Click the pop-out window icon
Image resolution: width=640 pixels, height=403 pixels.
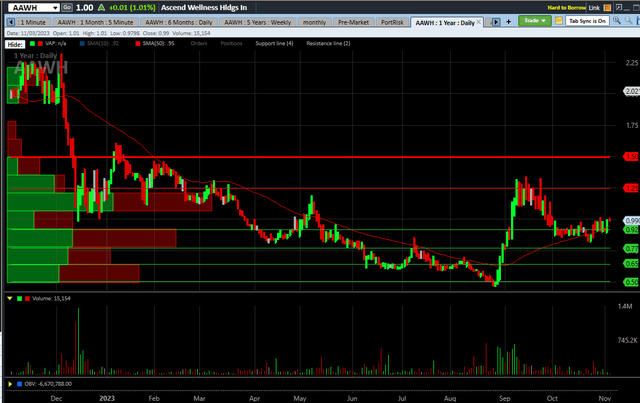tap(619, 7)
